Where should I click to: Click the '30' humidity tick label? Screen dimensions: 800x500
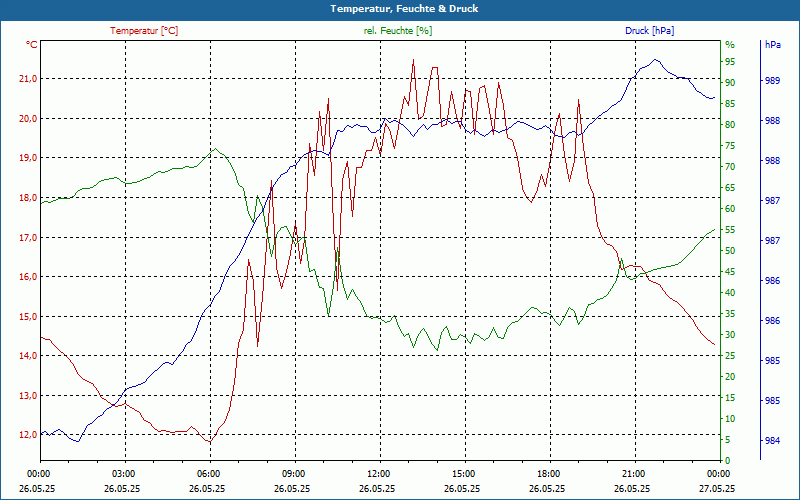(730, 335)
